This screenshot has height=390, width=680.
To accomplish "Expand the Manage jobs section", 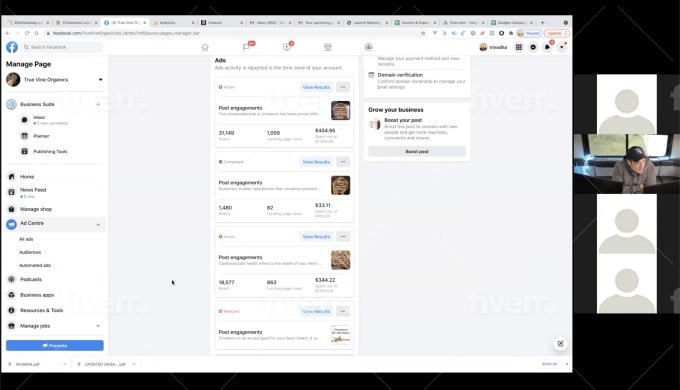I will (98, 326).
